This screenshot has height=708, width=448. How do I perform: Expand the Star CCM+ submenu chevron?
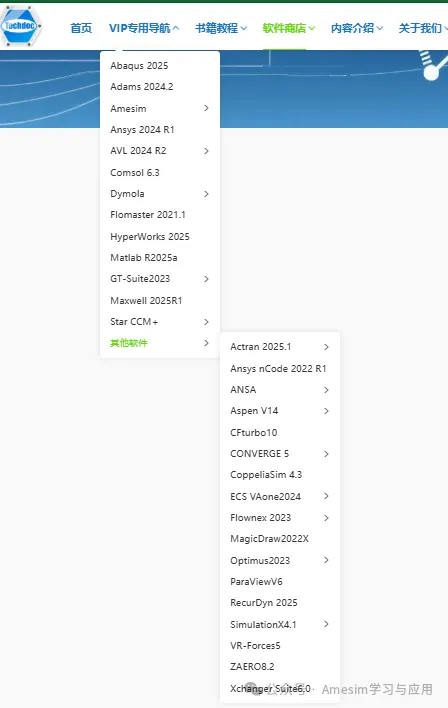coord(206,322)
